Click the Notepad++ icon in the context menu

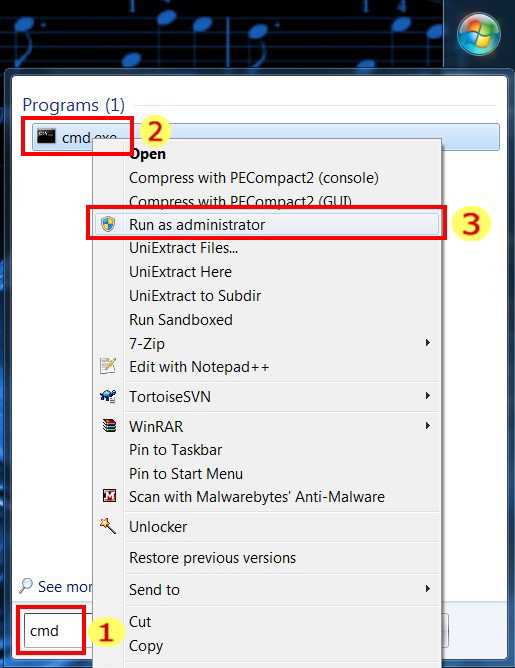click(x=108, y=366)
